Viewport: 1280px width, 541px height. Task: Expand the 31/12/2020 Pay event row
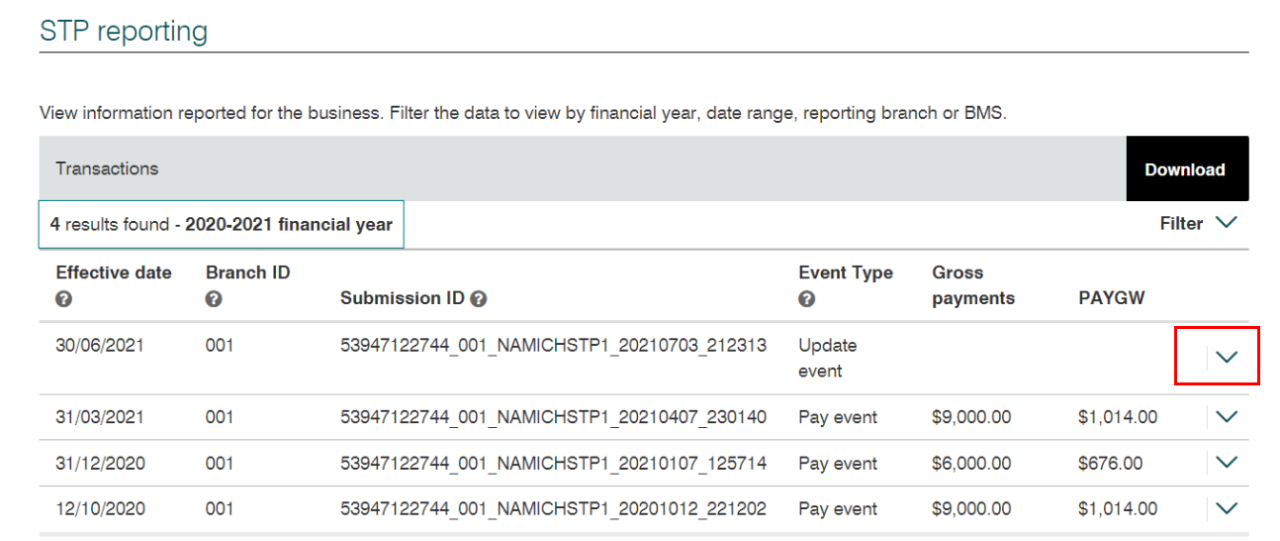tap(1226, 463)
